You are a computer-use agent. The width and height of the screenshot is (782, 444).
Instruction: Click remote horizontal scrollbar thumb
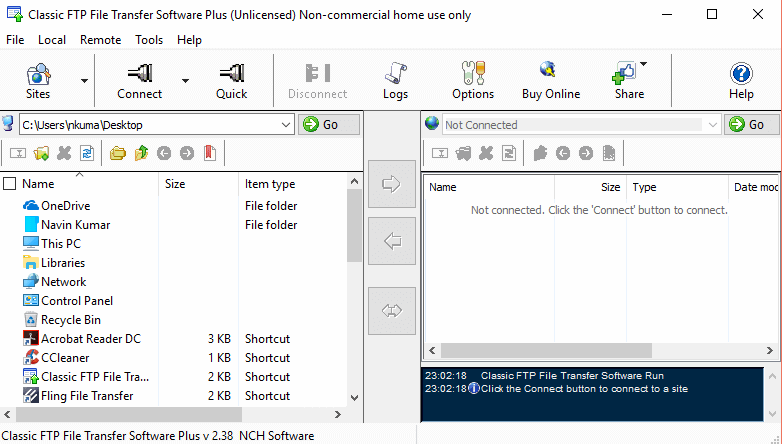(x=546, y=350)
